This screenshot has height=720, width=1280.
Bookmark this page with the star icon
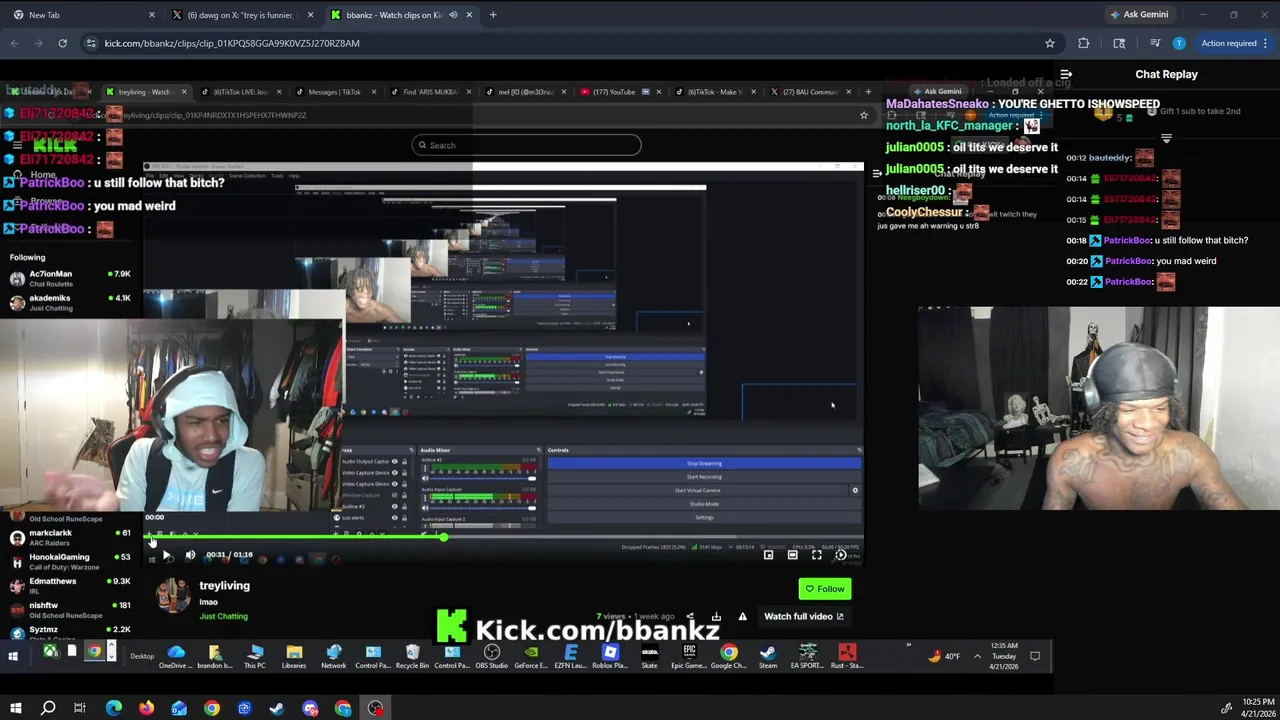point(1049,43)
